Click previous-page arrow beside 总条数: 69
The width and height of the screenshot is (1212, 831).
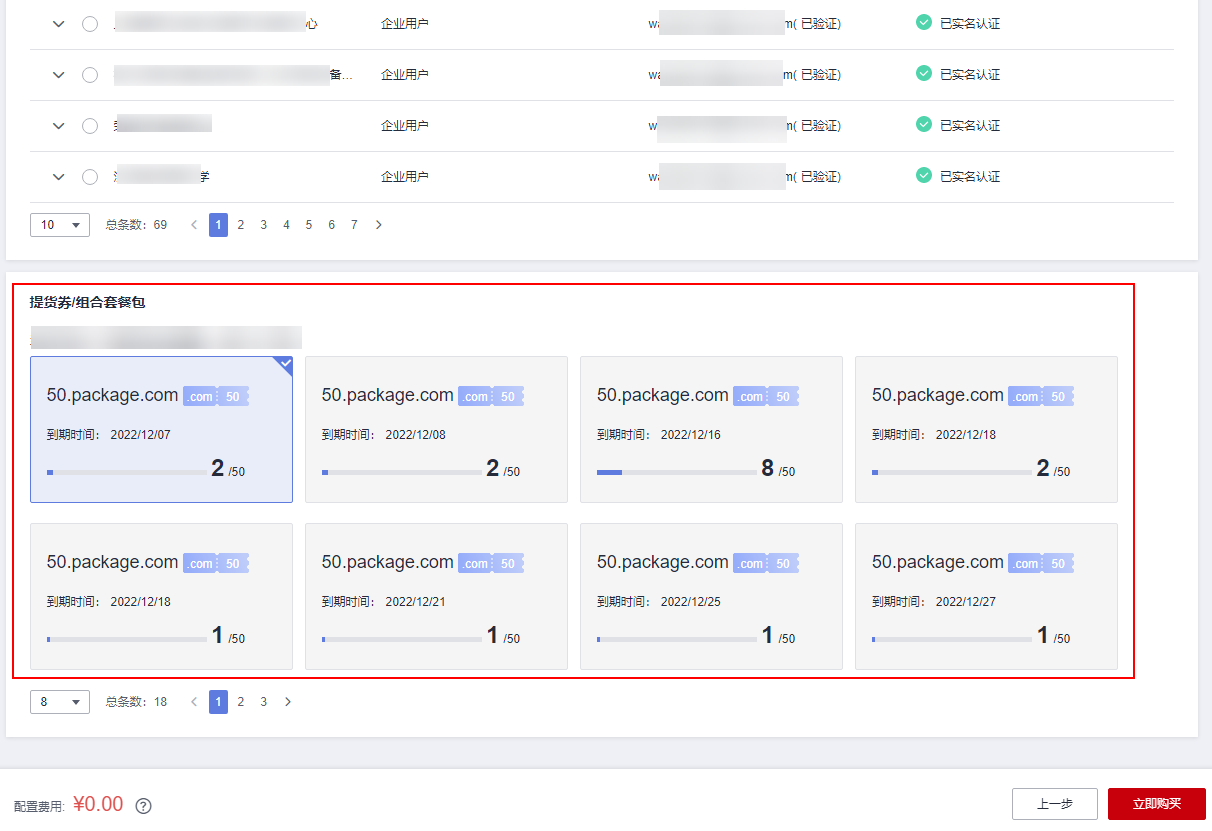[x=194, y=225]
